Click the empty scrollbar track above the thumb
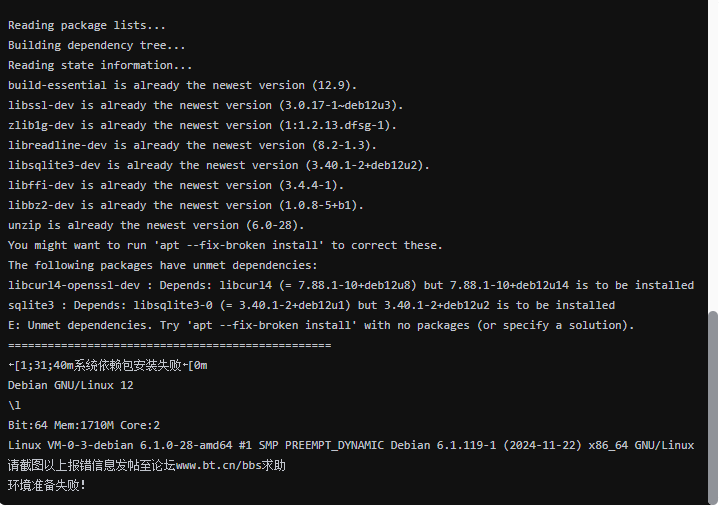Viewport: 719px width, 506px height. [712, 150]
